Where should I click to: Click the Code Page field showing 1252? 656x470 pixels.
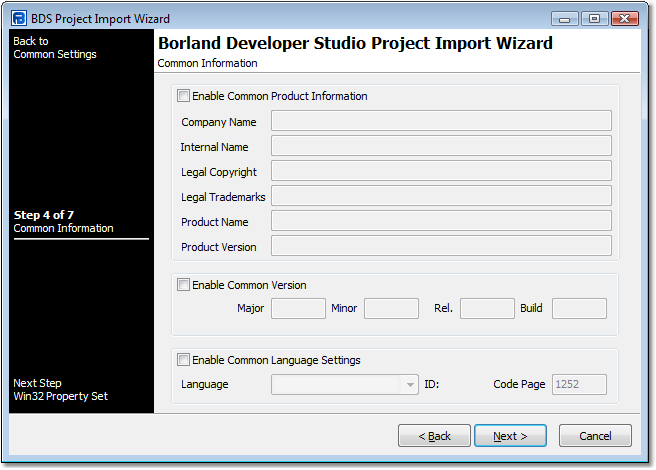(579, 384)
